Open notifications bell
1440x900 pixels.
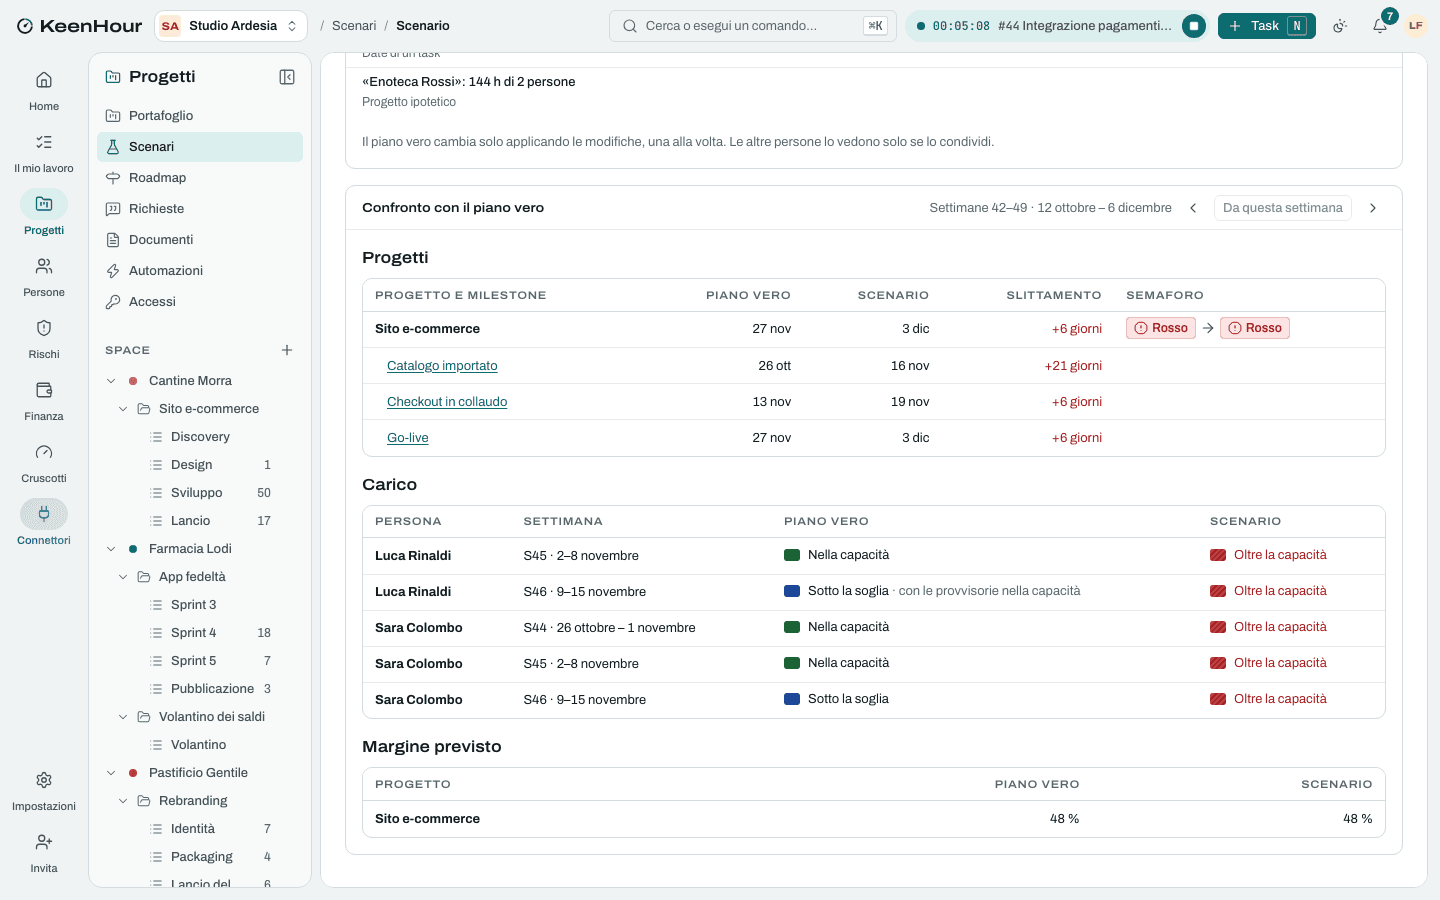[x=1380, y=26]
